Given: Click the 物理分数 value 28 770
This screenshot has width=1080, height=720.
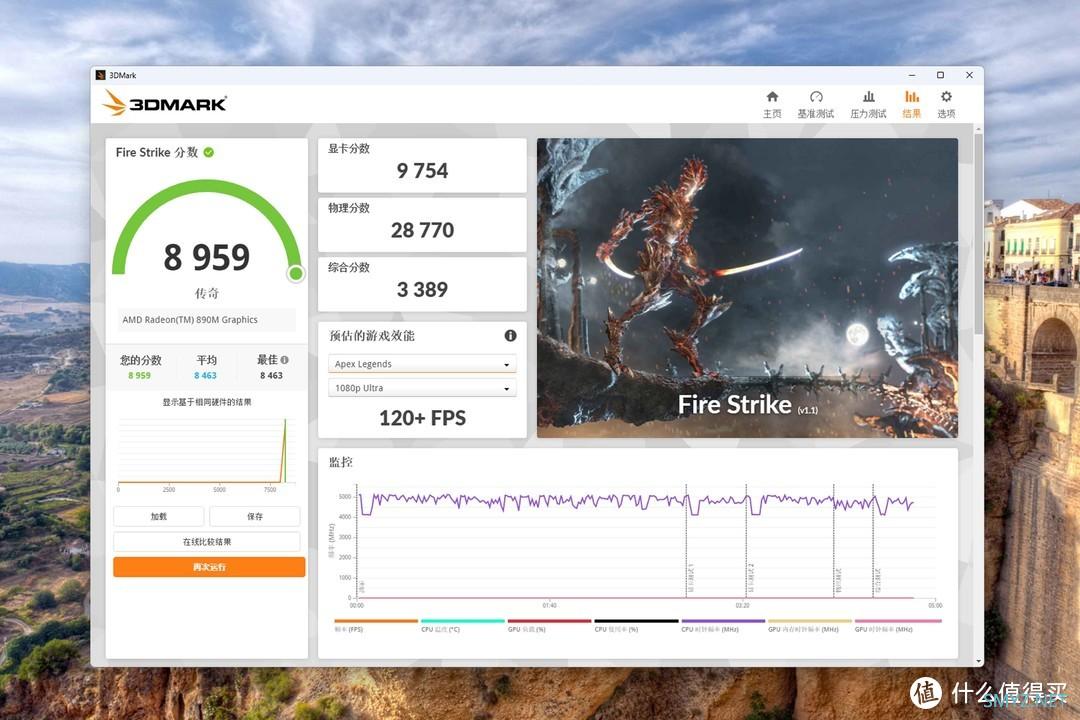Looking at the screenshot, I should 422,230.
